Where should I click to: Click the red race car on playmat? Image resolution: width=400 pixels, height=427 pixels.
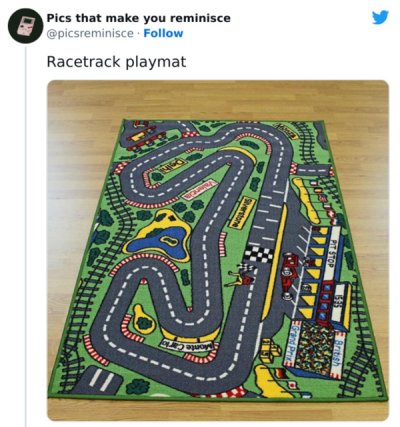[x=289, y=276]
